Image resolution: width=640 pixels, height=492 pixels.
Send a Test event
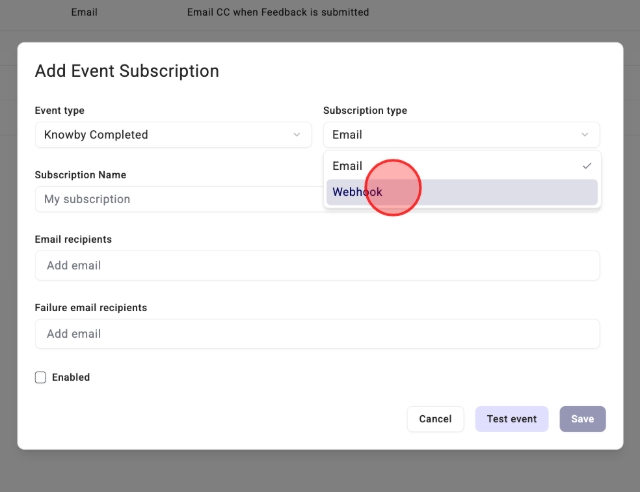pos(511,419)
